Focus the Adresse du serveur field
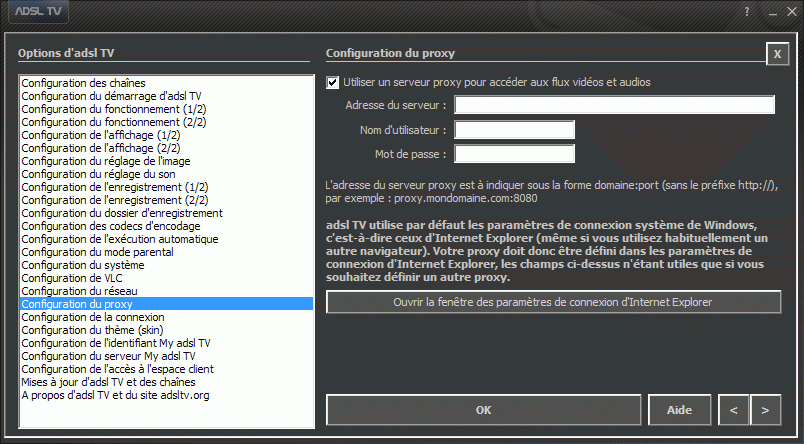 (x=614, y=105)
